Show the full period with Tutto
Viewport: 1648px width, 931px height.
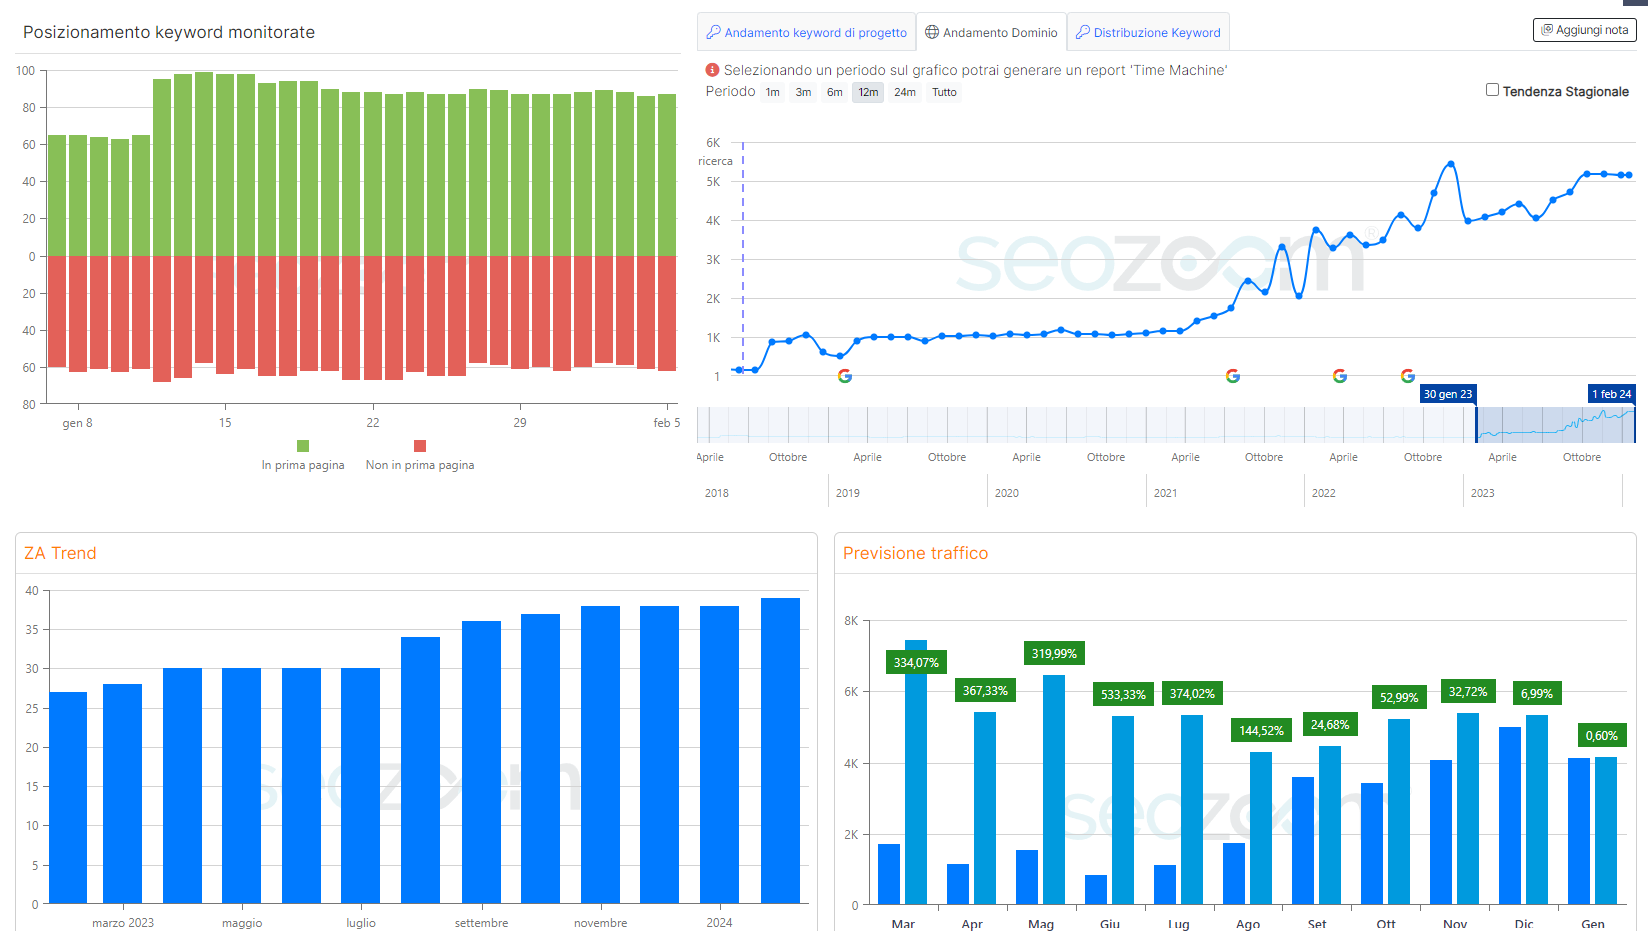click(944, 92)
